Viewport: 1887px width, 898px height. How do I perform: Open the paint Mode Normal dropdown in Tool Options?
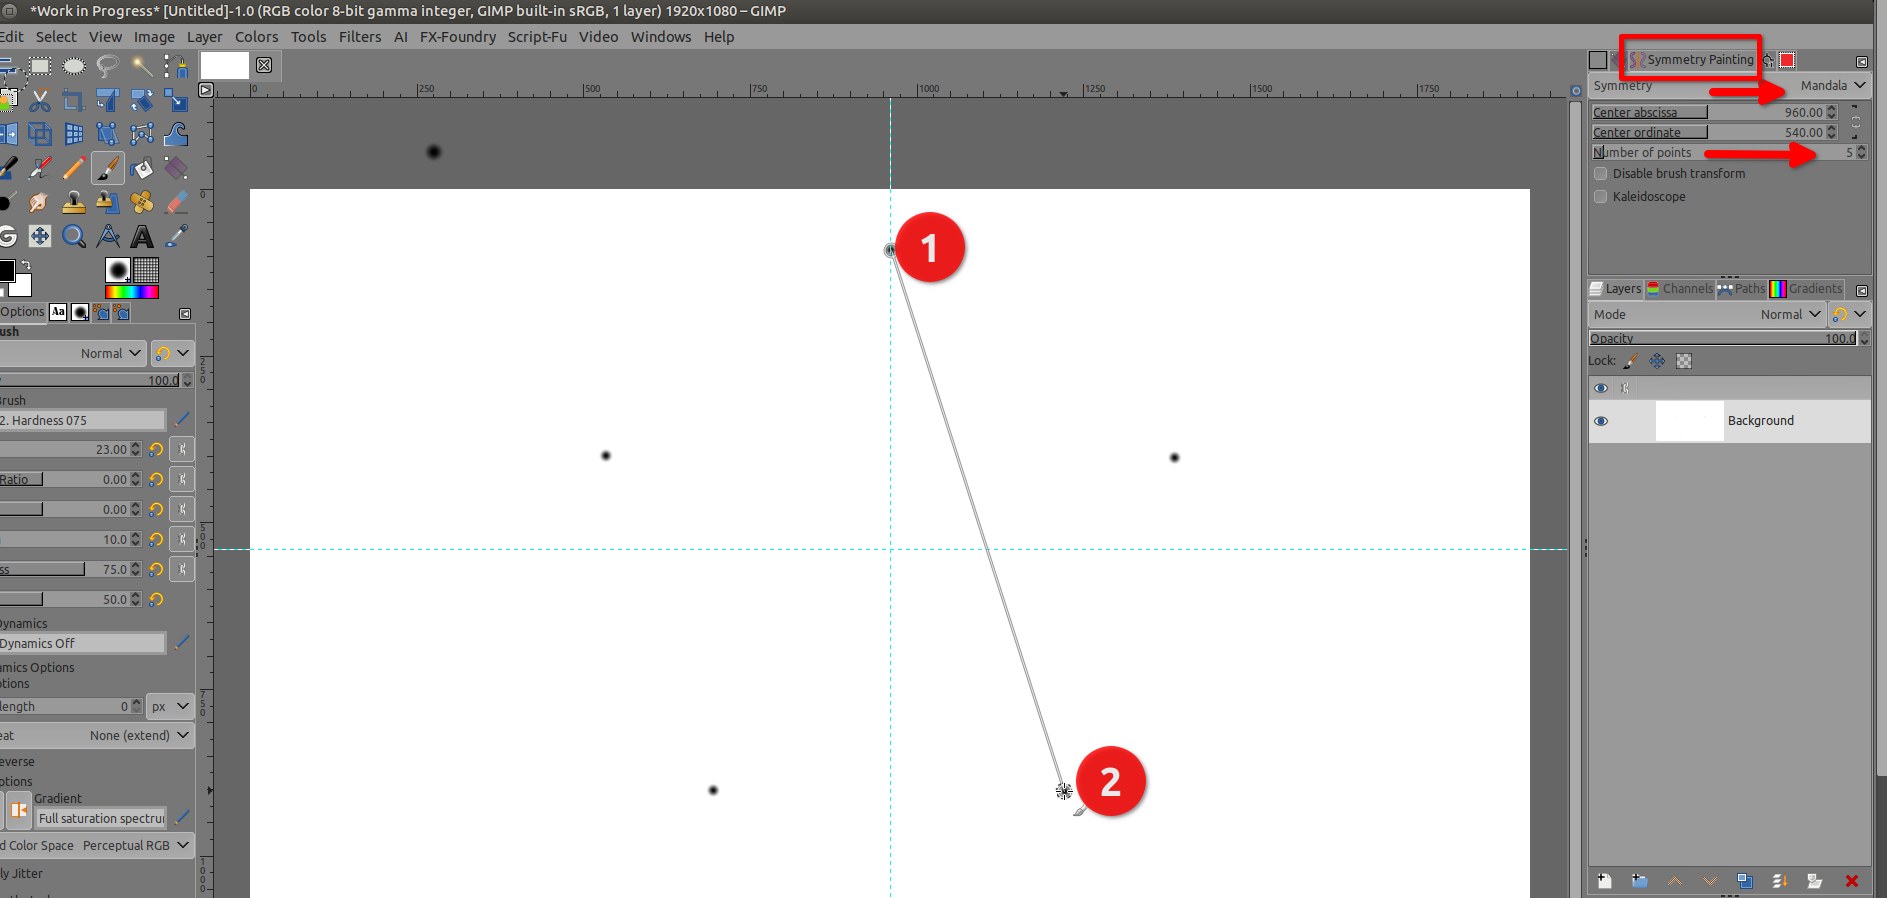tap(72, 354)
